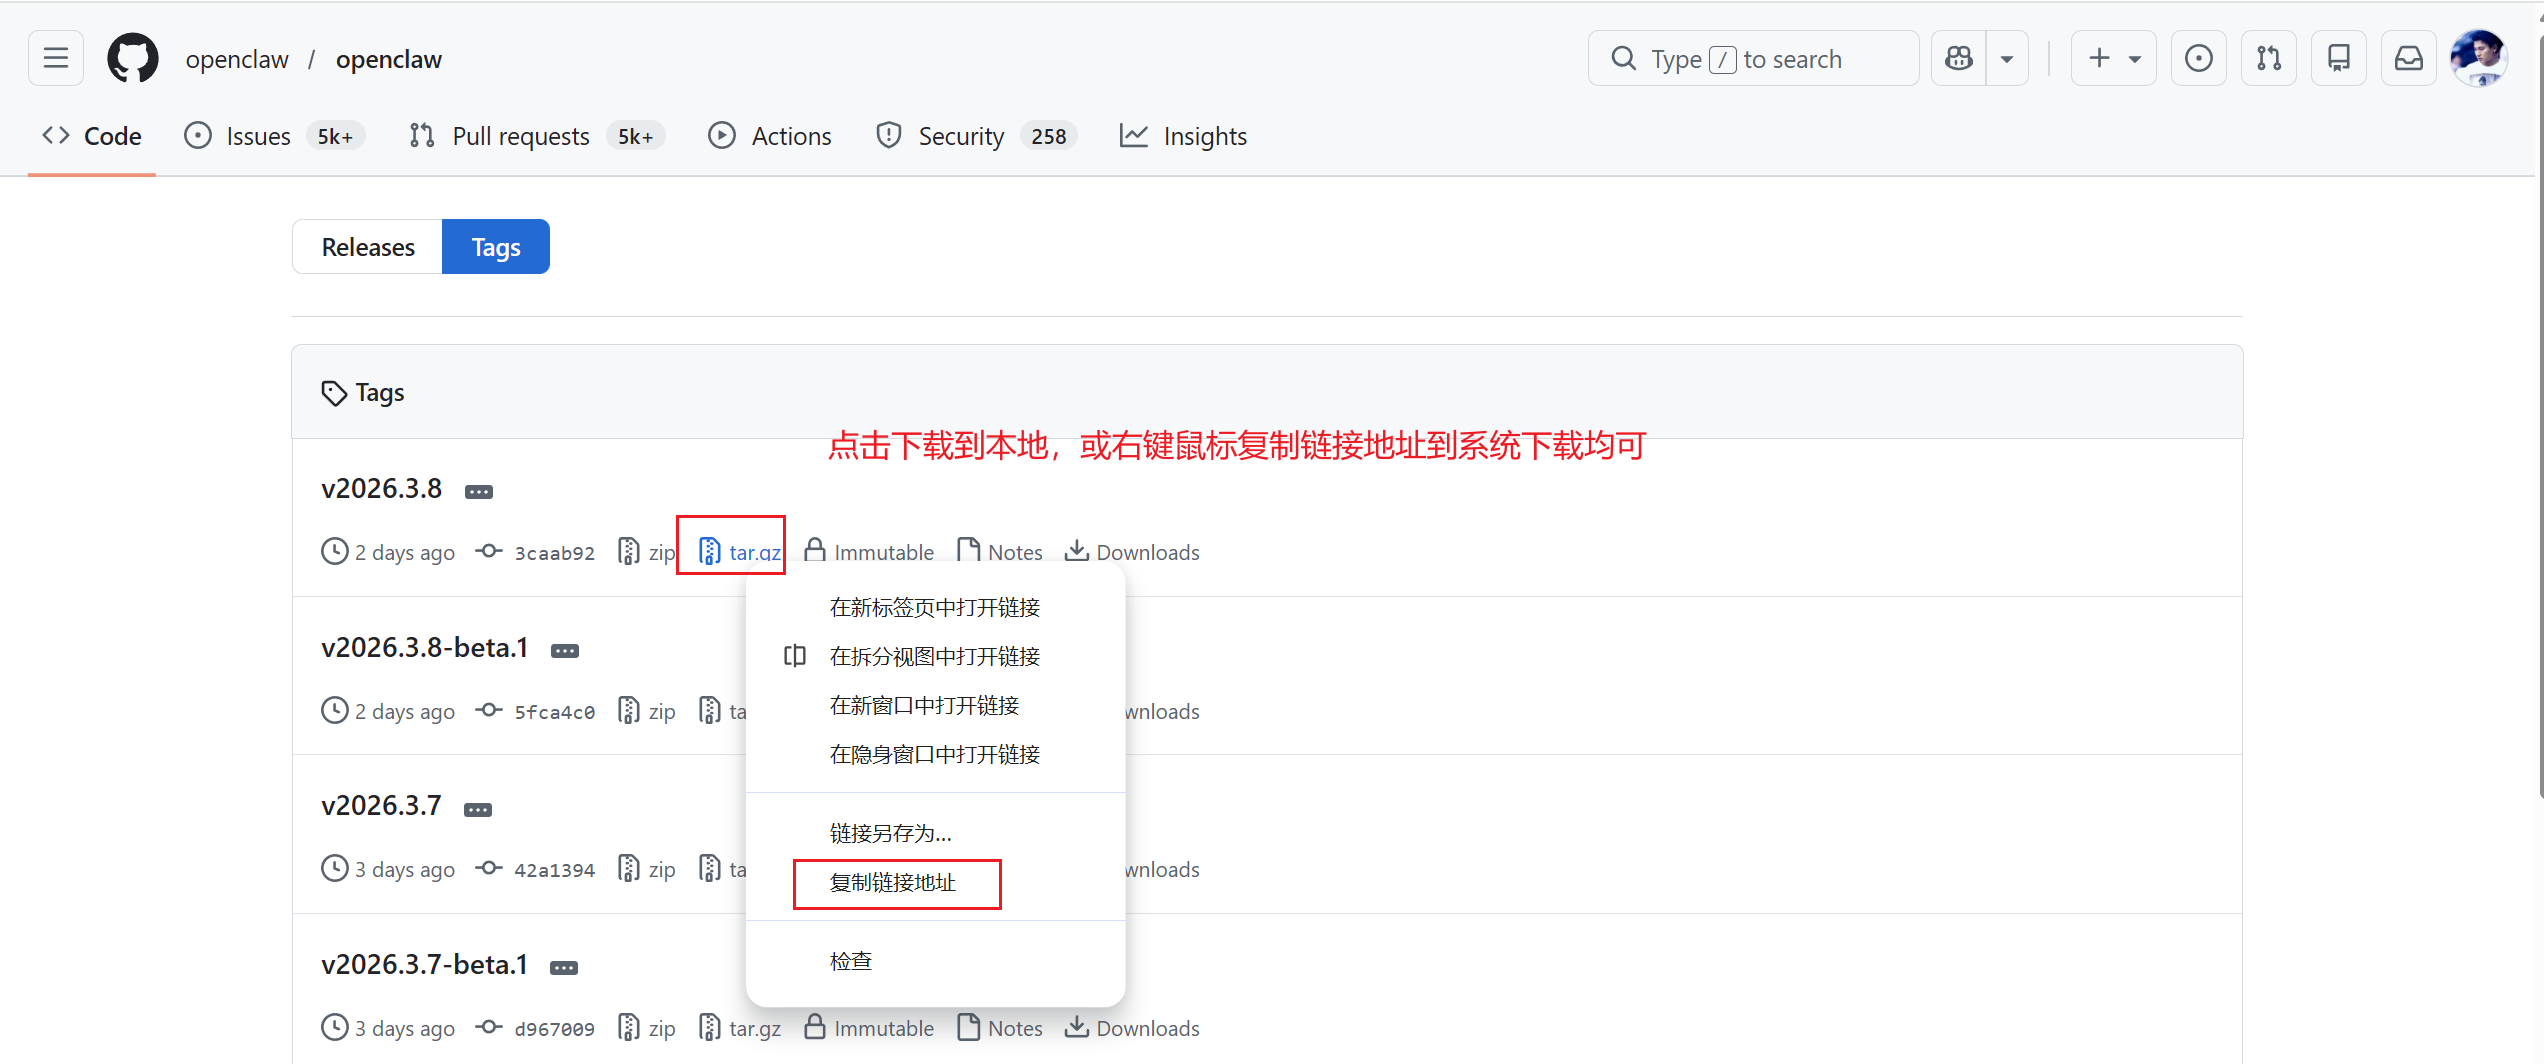This screenshot has width=2544, height=1064.
Task: Click the plus create-new icon
Action: coord(2097,57)
